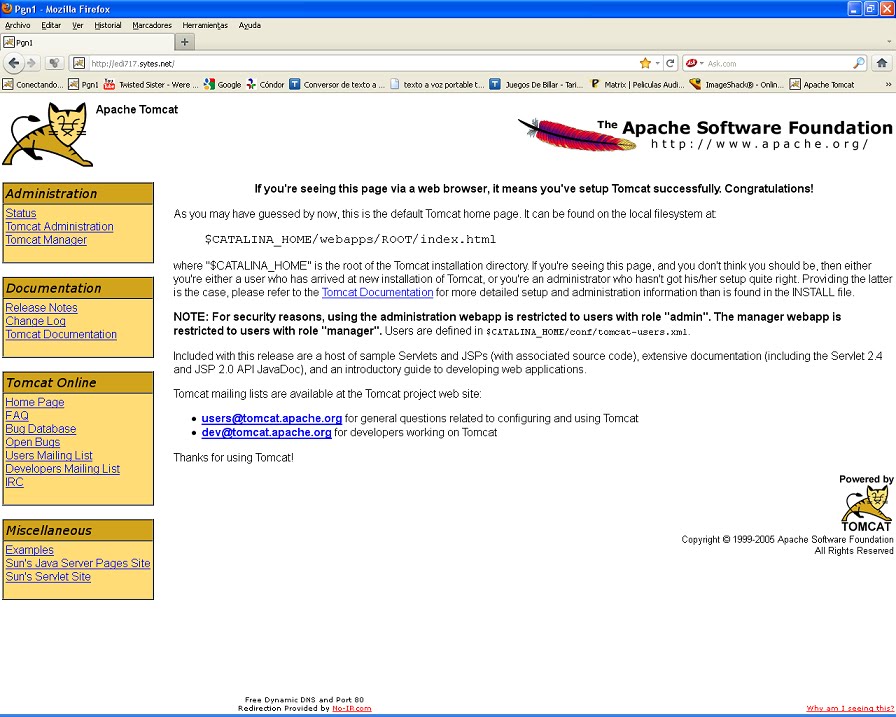
Task: Open the Herramientas menu
Action: pos(205,25)
